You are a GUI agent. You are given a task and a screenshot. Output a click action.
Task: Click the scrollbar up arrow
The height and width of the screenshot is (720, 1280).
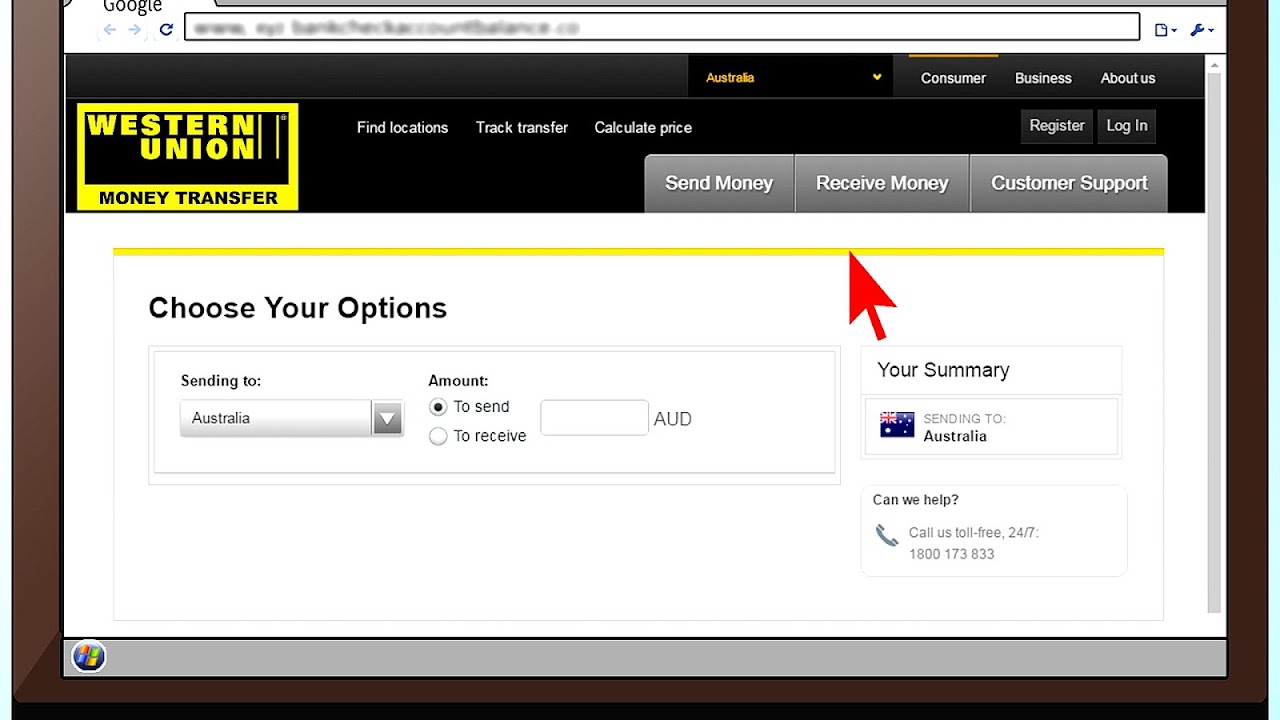1214,64
